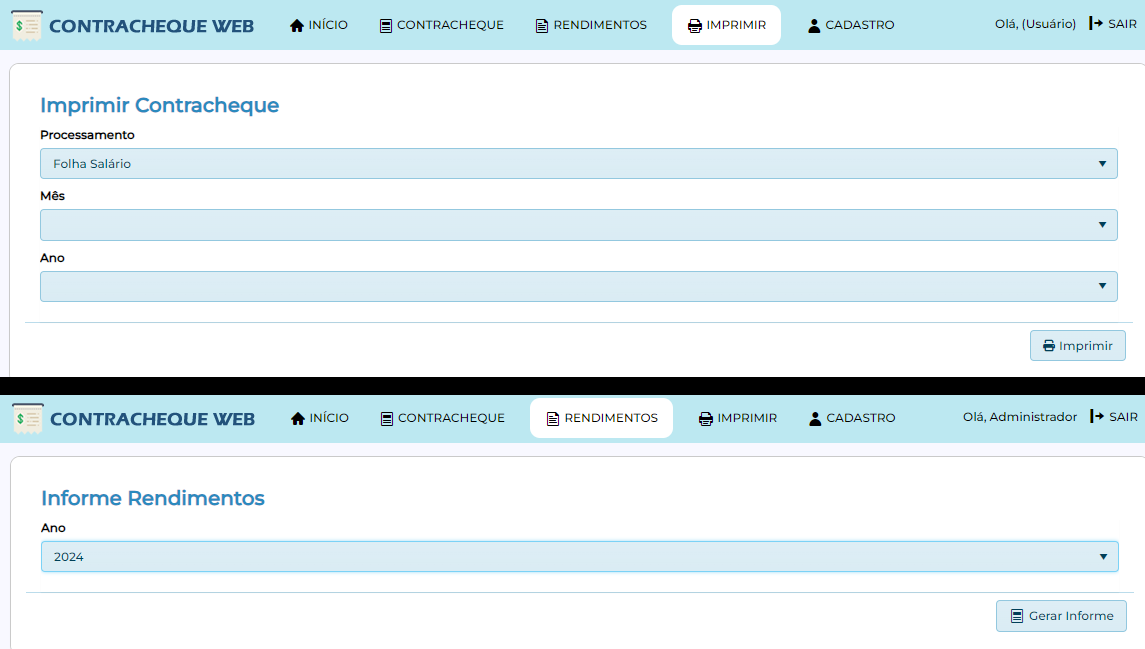Click the printer icon on the highlighted IMPRIMIR tab

pyautogui.click(x=695, y=25)
